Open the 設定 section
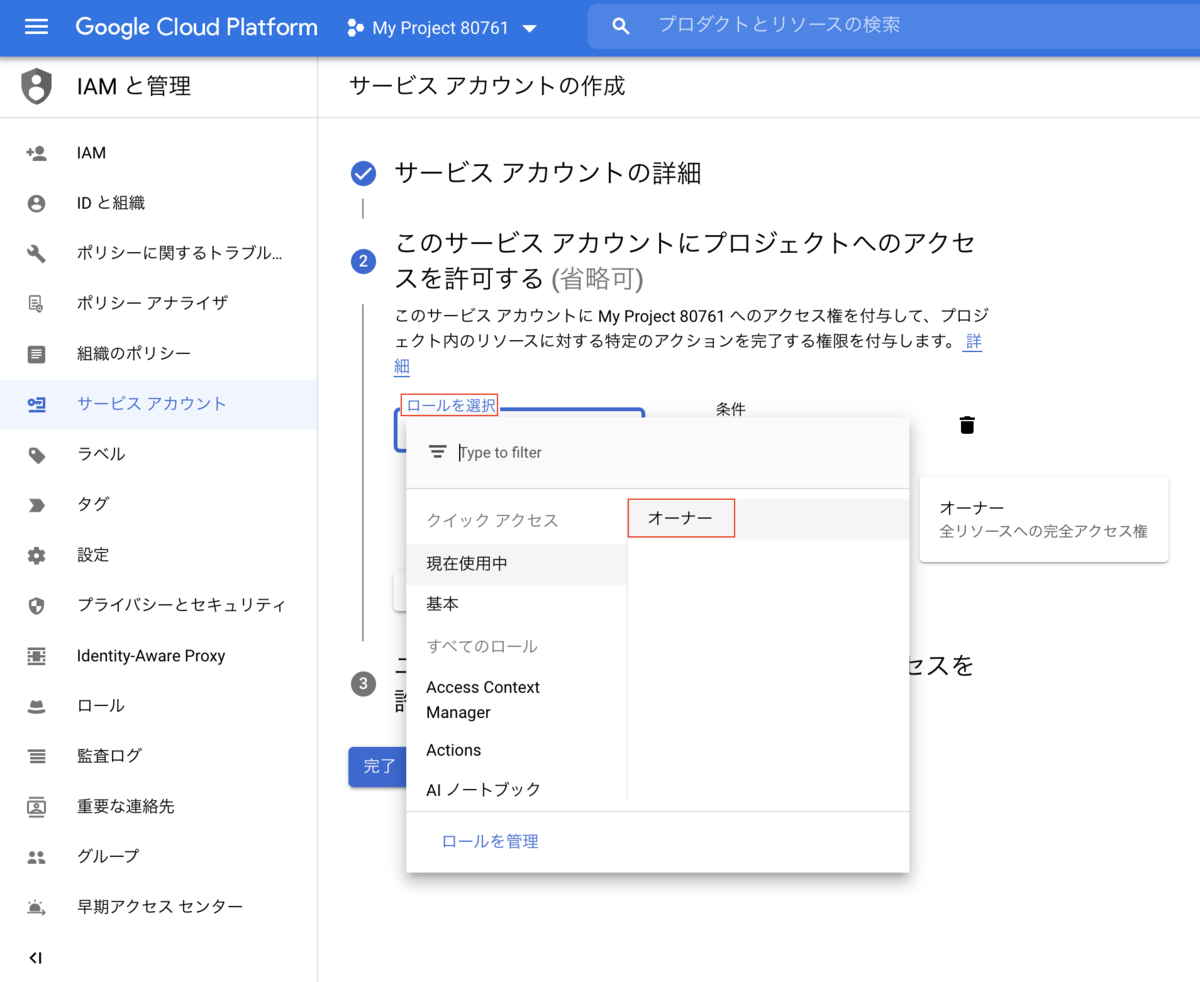Screen dimensions: 1200x982 click(x=94, y=555)
